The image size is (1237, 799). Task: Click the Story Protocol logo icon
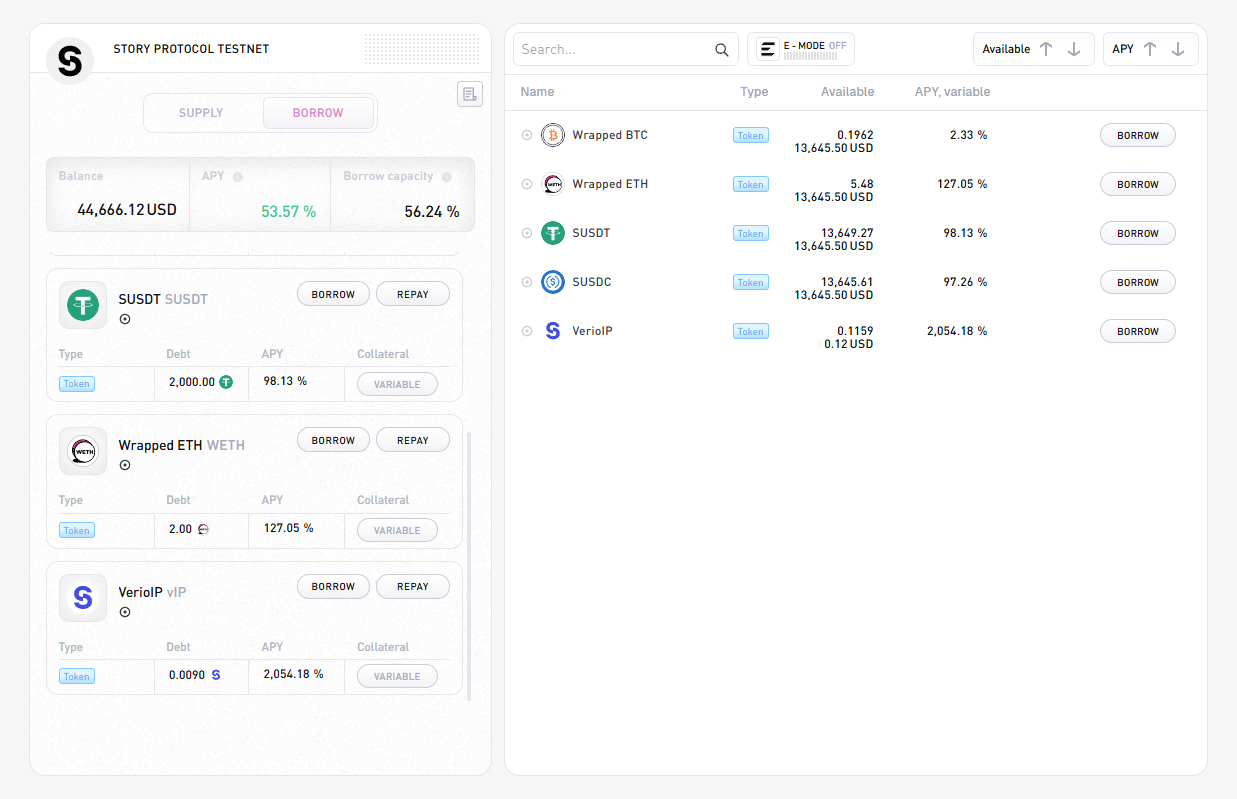70,61
